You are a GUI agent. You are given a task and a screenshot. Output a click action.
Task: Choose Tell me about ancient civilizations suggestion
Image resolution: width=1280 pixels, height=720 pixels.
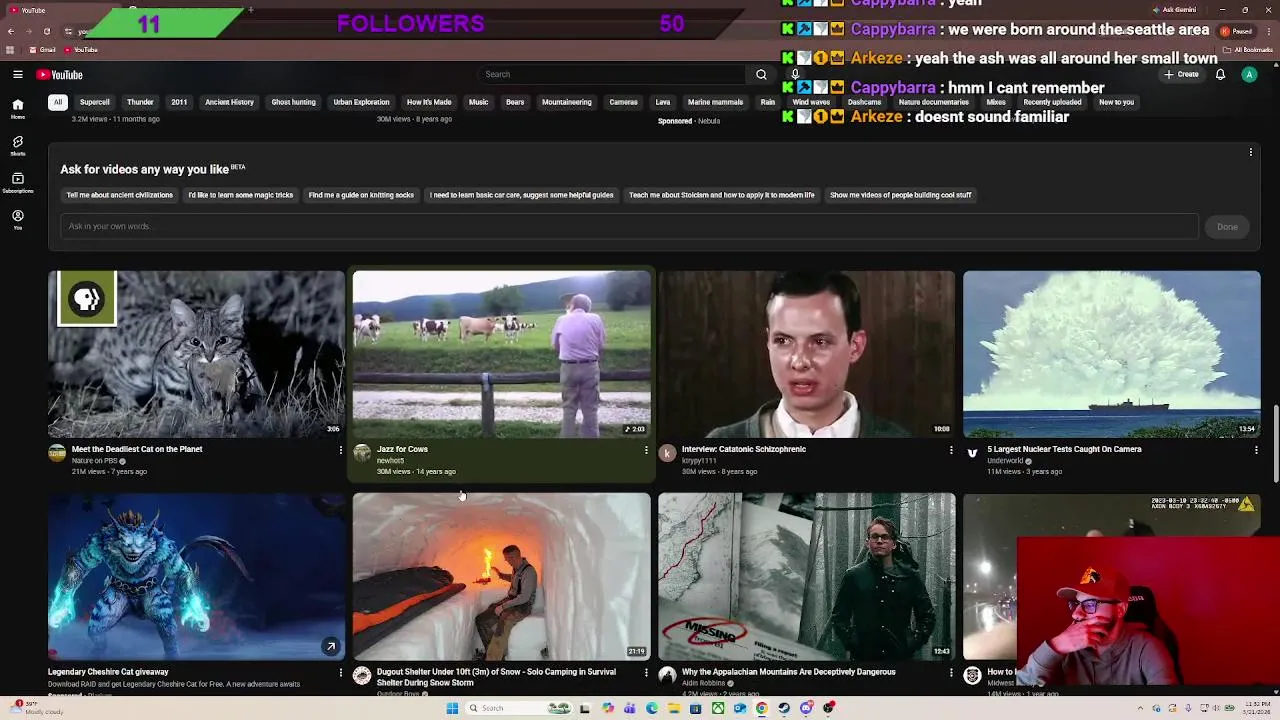click(120, 195)
